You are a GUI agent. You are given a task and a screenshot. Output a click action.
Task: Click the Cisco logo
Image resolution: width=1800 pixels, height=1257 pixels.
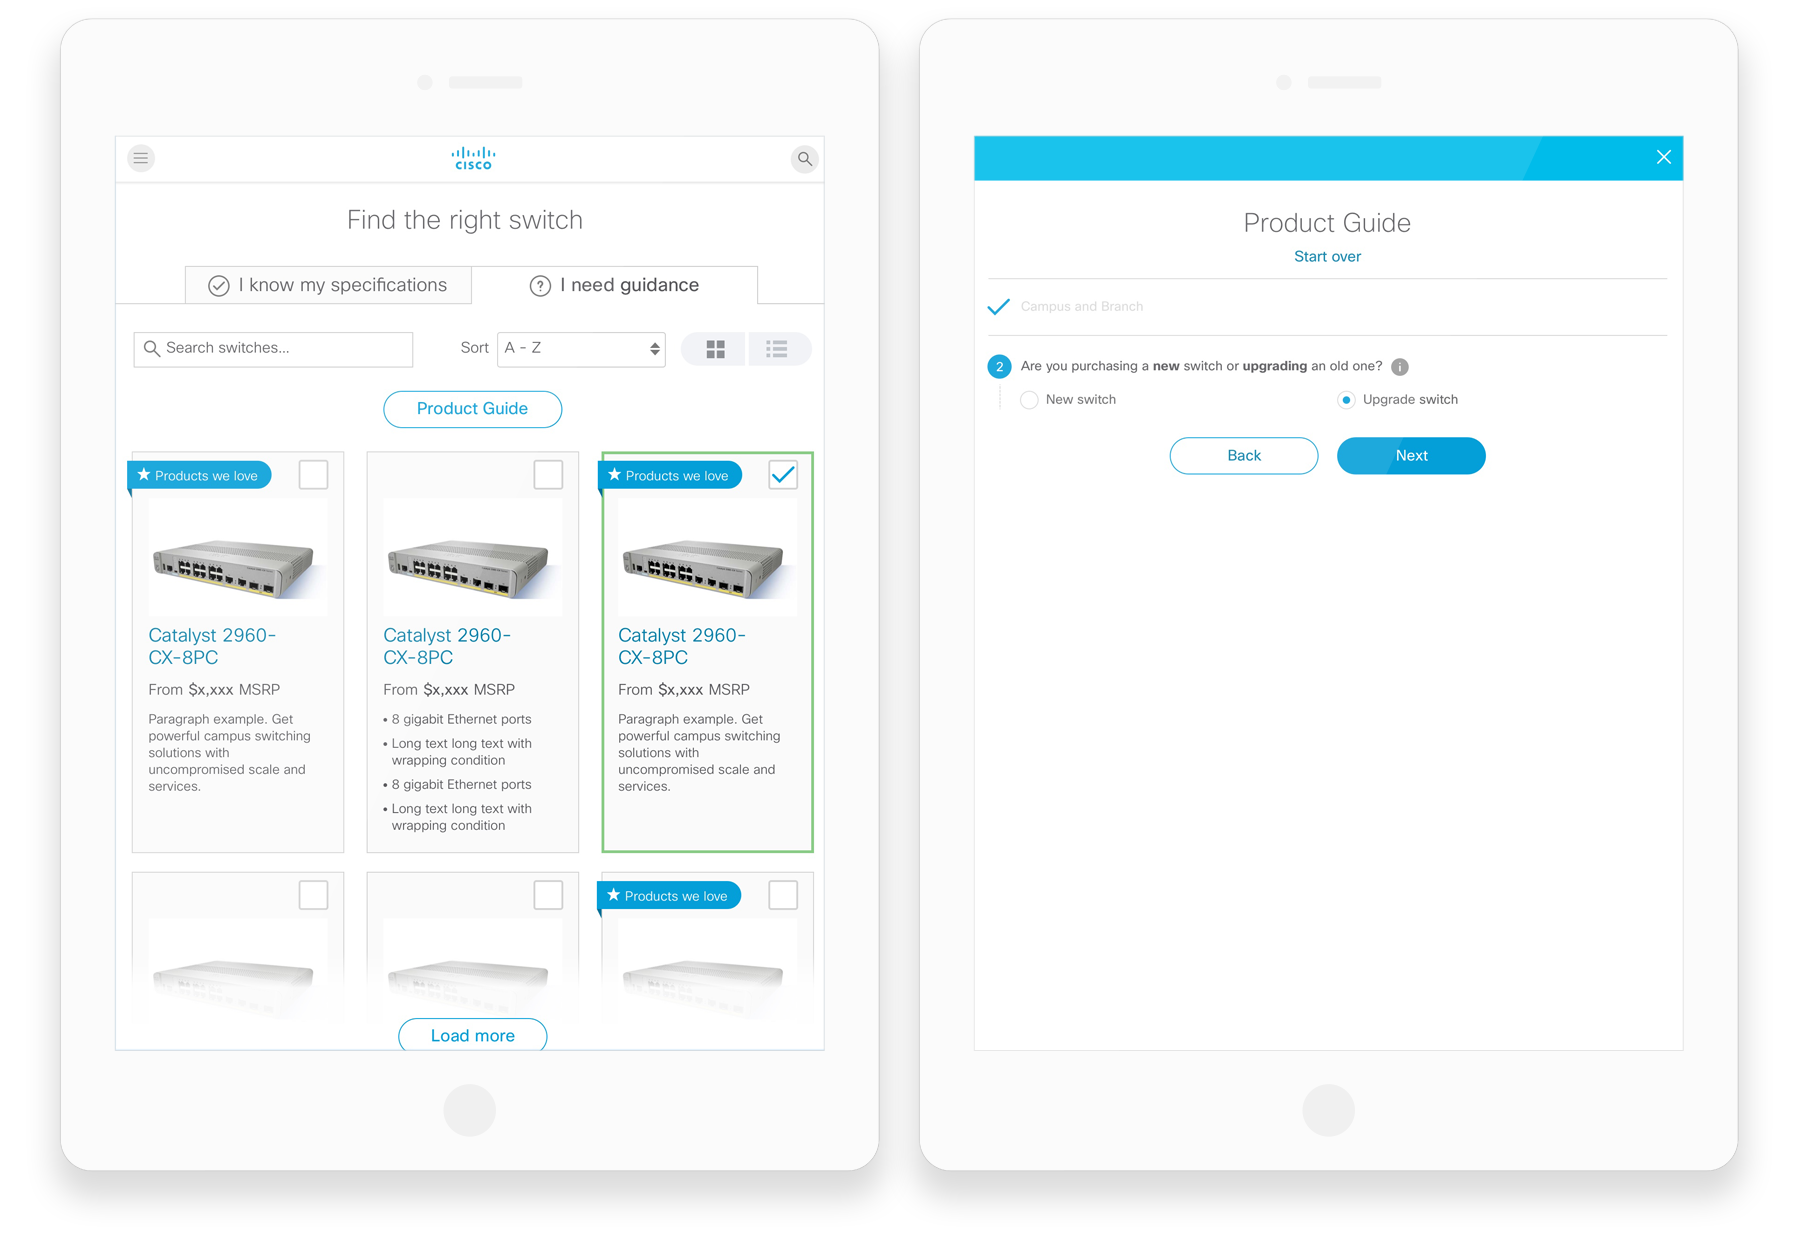point(473,158)
